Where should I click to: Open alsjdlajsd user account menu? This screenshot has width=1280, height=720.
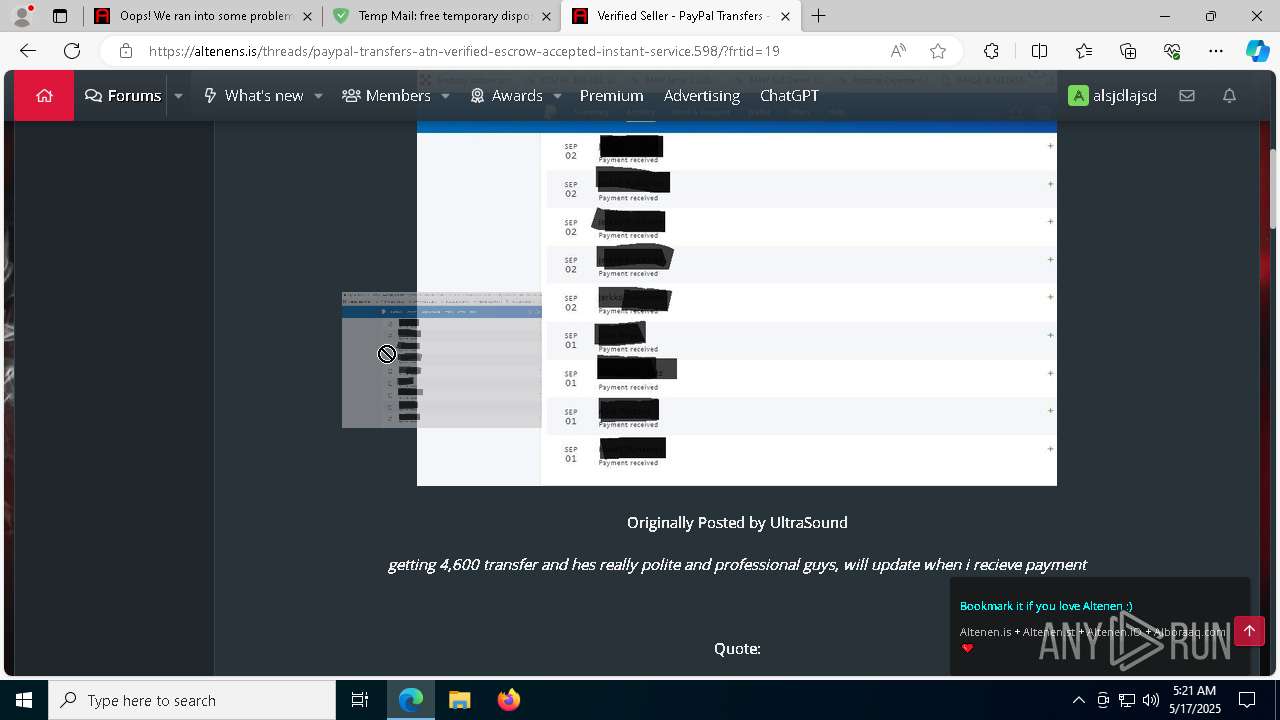[1112, 96]
